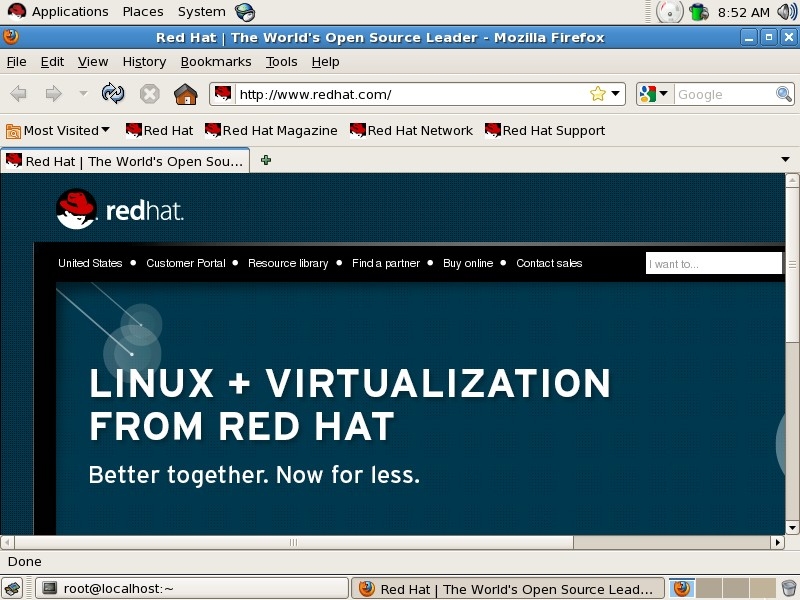Click the Find a partner link
Image resolution: width=800 pixels, height=600 pixels.
click(386, 263)
